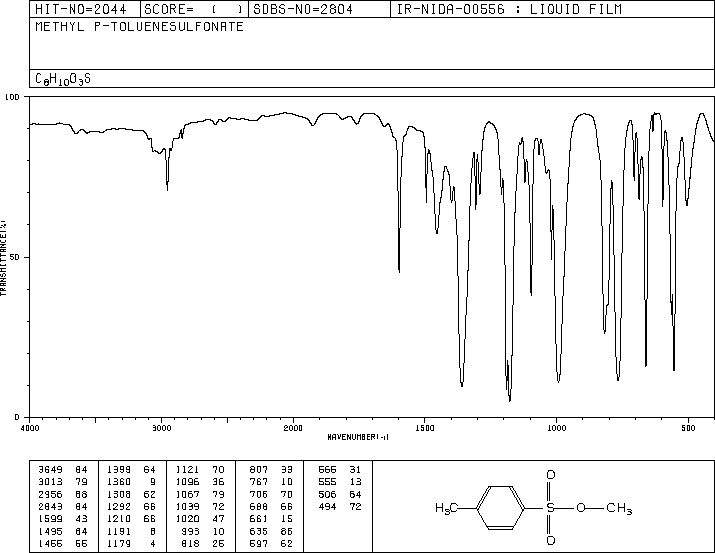Click the sulfur atom S in the structure
This screenshot has height=553, width=715.
coord(550,507)
